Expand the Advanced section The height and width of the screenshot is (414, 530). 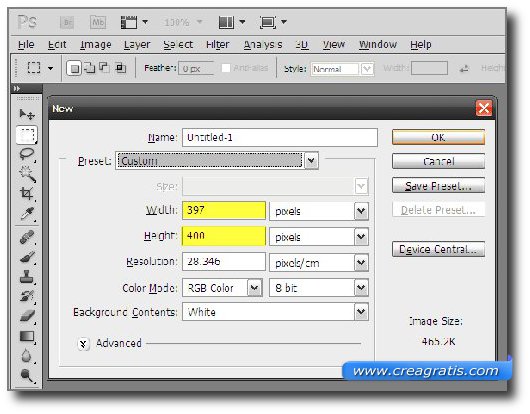click(x=83, y=344)
